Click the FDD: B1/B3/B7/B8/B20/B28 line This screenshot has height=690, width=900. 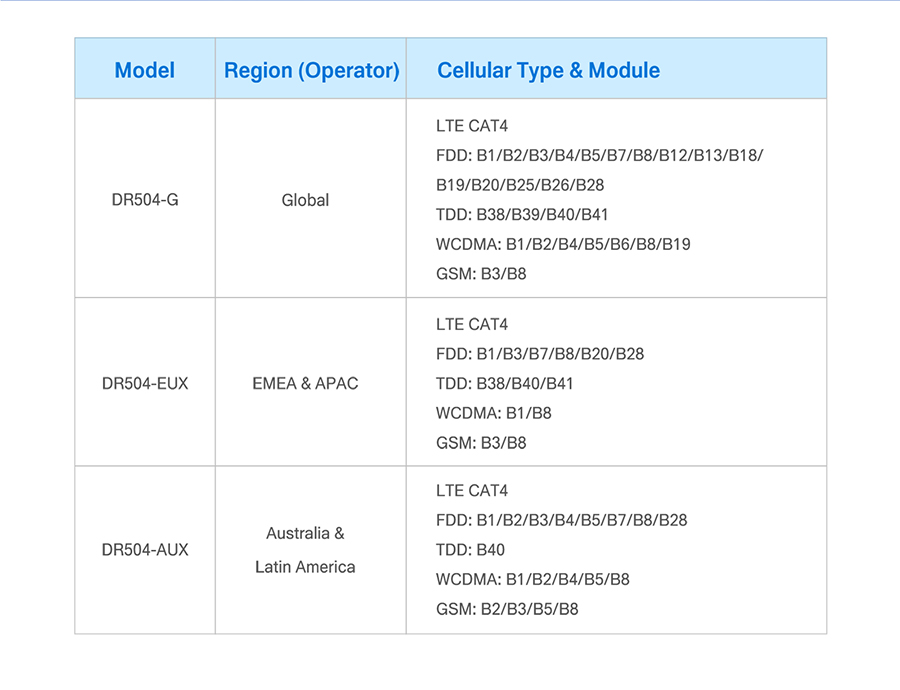pos(540,354)
